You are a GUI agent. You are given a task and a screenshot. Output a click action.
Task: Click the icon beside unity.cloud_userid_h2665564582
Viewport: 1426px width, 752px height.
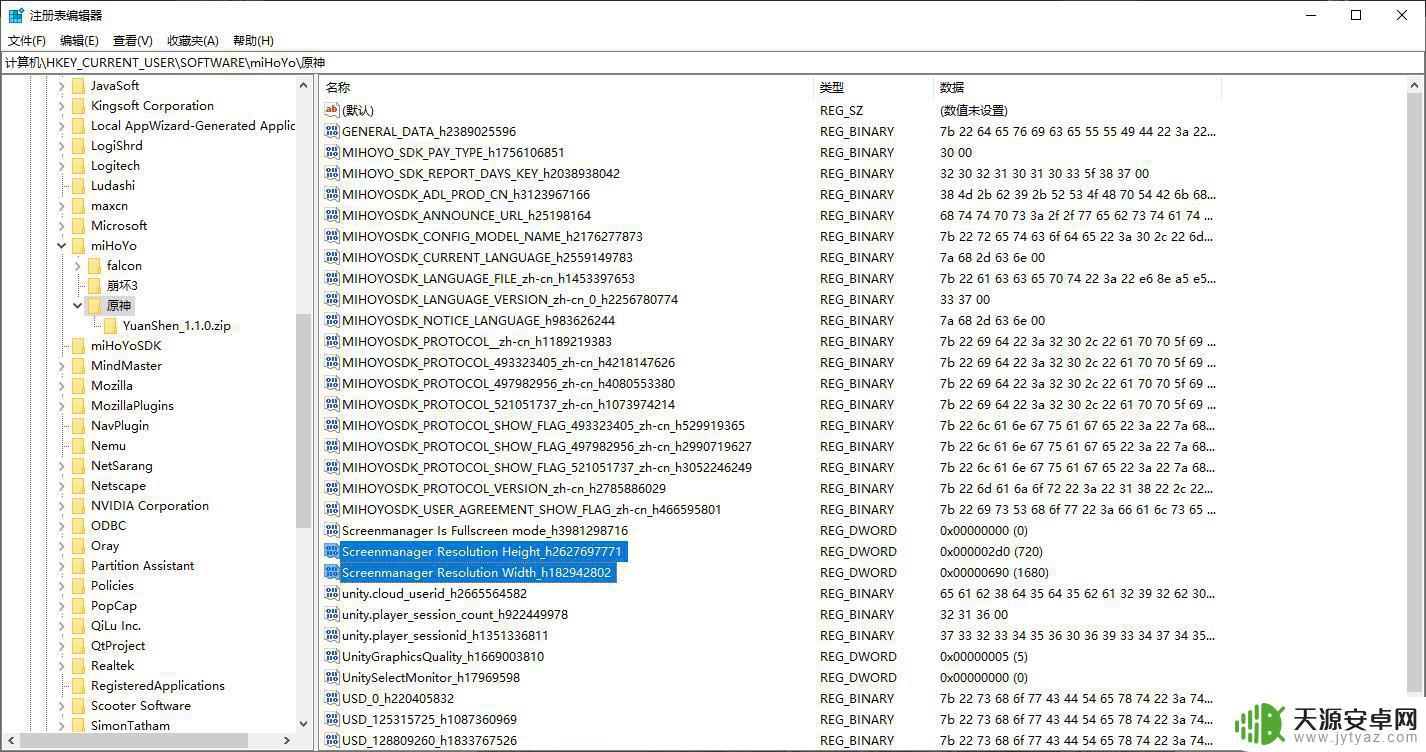coord(332,593)
